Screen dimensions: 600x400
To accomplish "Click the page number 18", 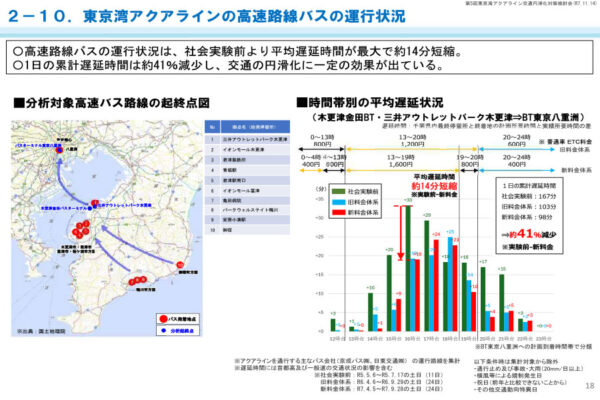I will pyautogui.click(x=587, y=385).
